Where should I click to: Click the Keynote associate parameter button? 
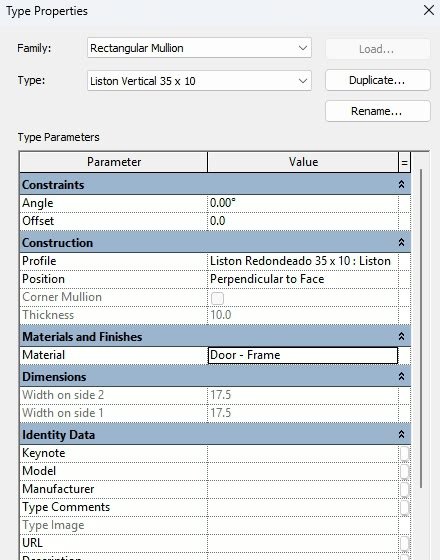(x=405, y=454)
